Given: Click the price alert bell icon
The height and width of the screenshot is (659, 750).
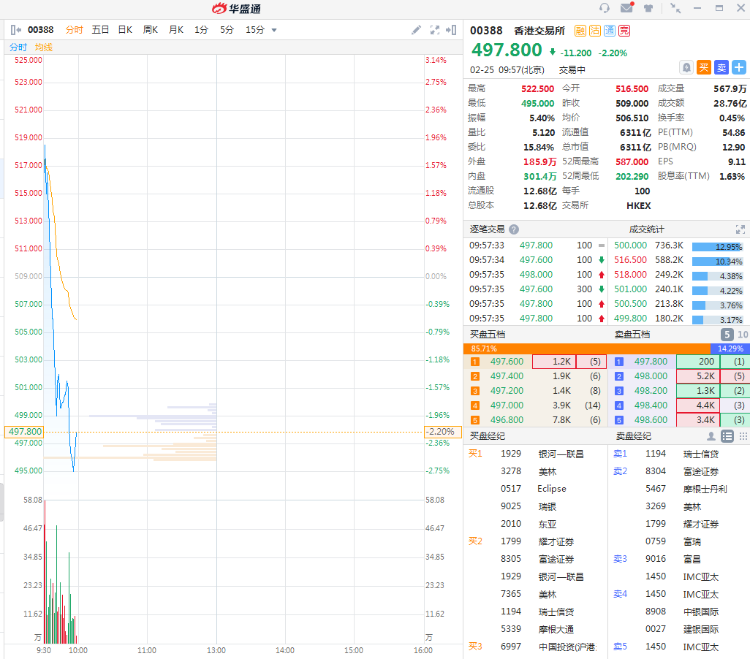Looking at the screenshot, I should (686, 68).
